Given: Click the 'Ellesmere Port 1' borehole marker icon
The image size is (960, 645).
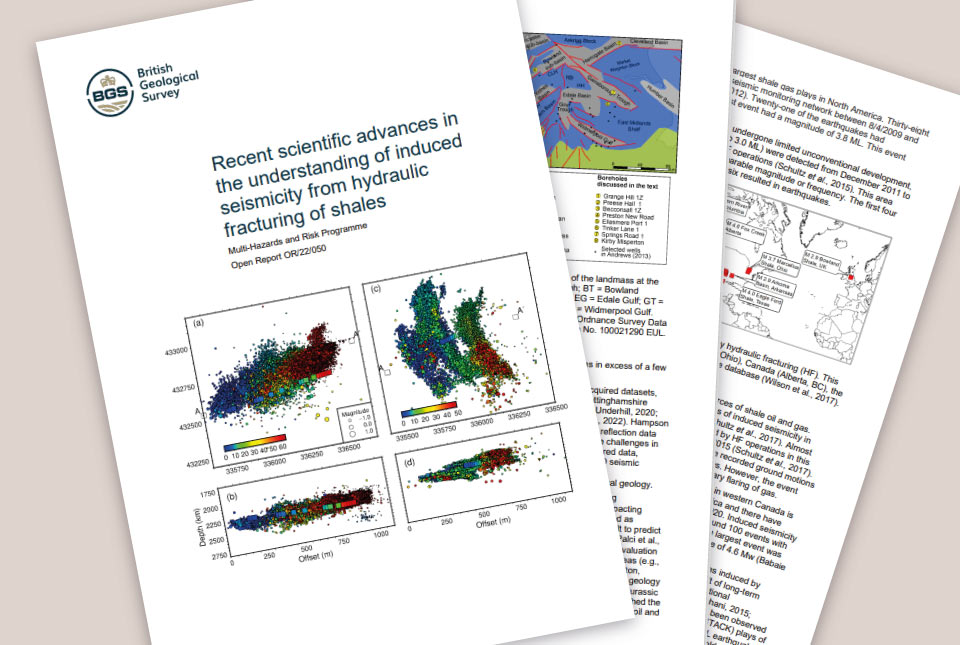Looking at the screenshot, I should click(598, 222).
